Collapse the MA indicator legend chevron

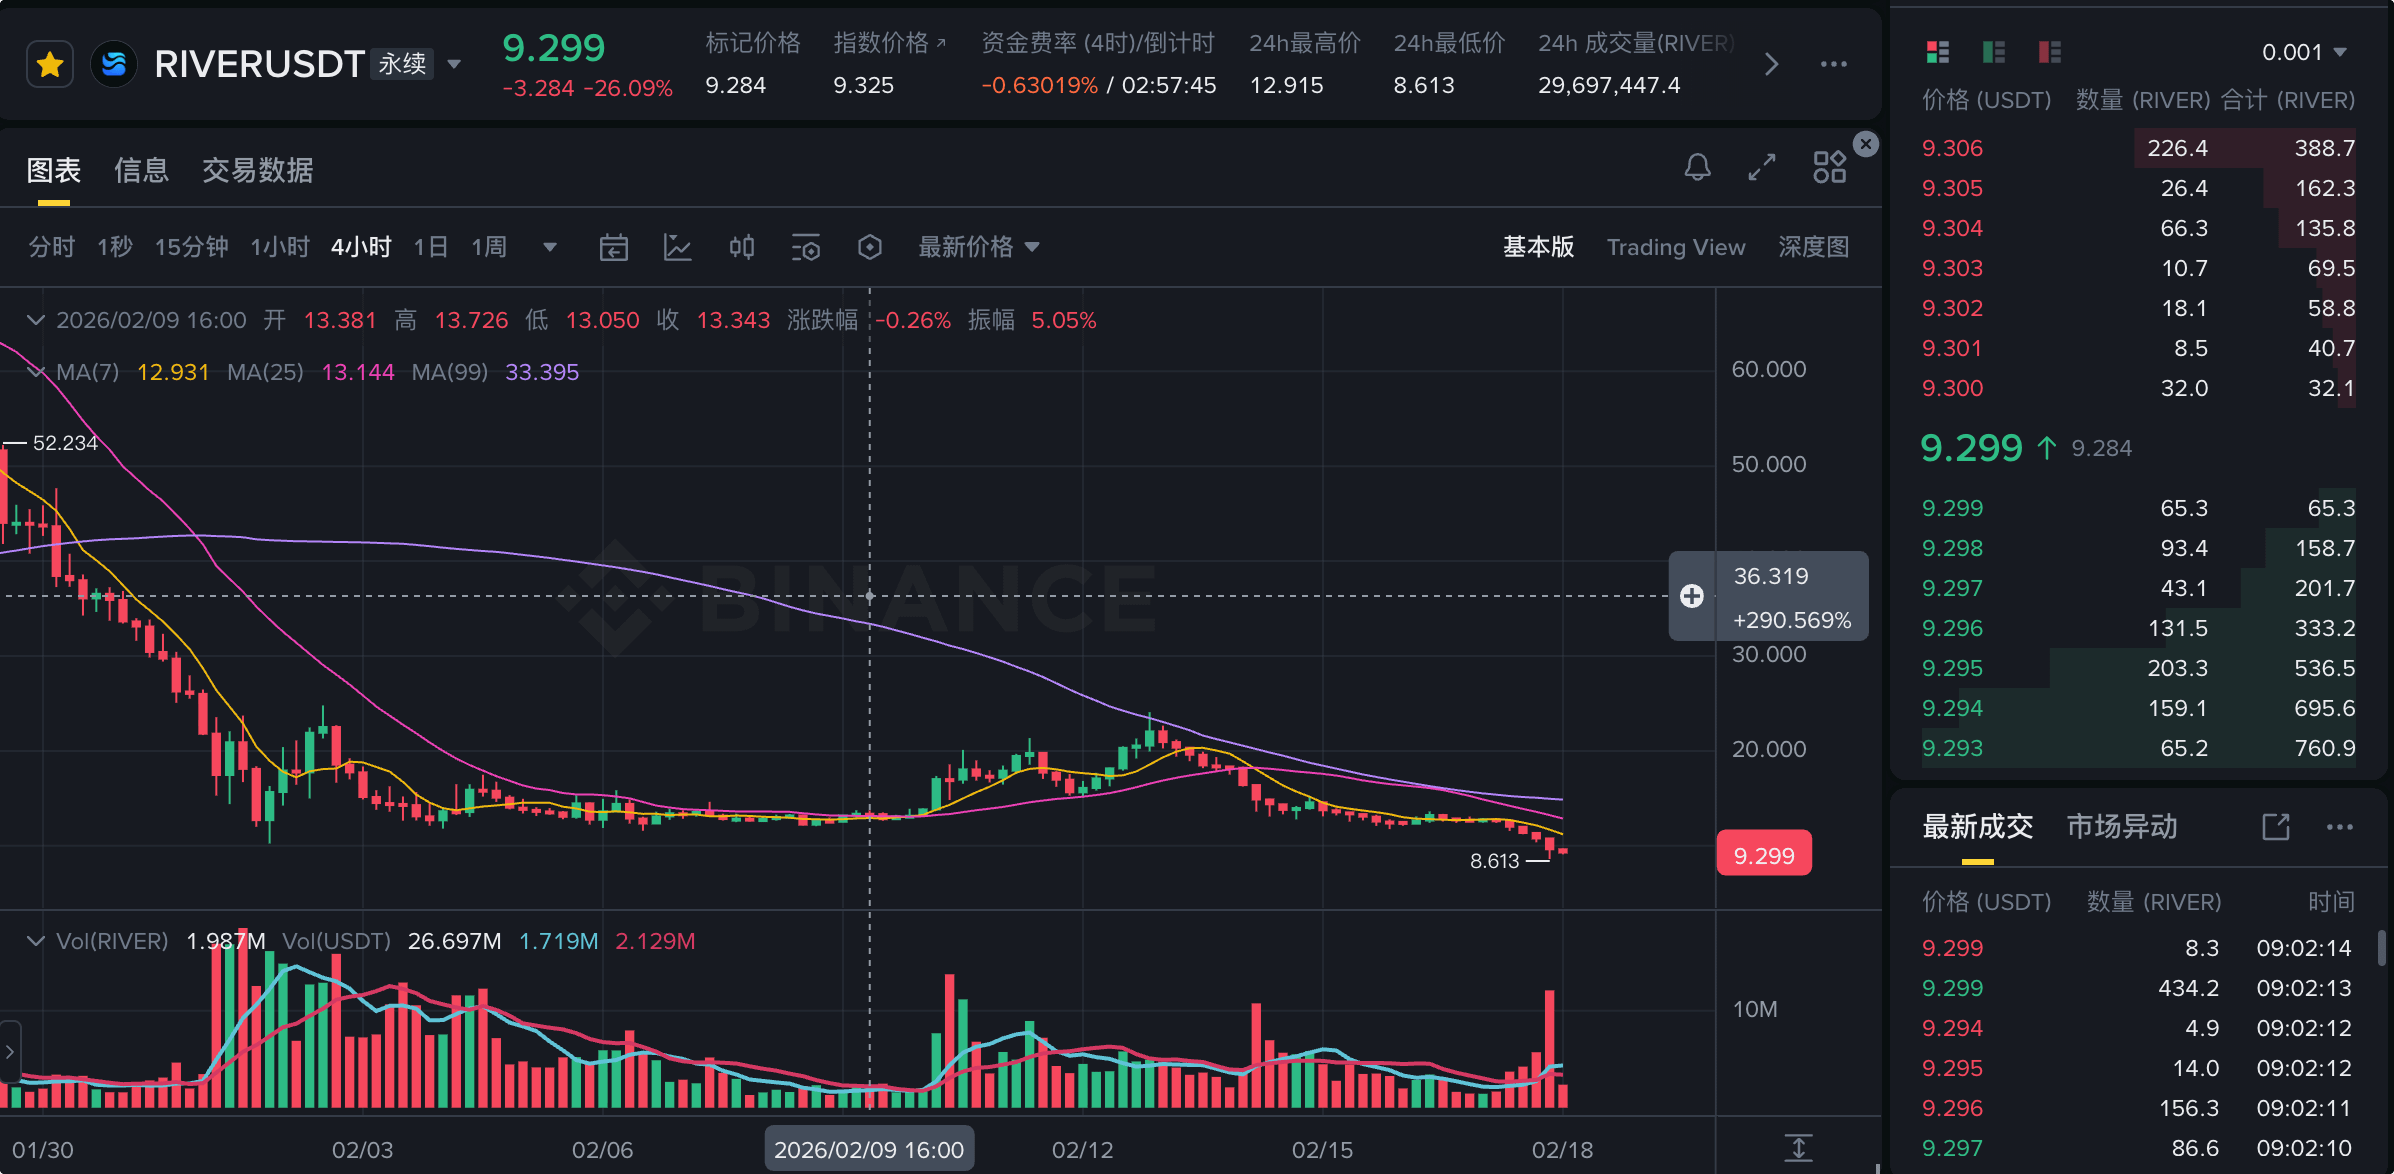(36, 372)
